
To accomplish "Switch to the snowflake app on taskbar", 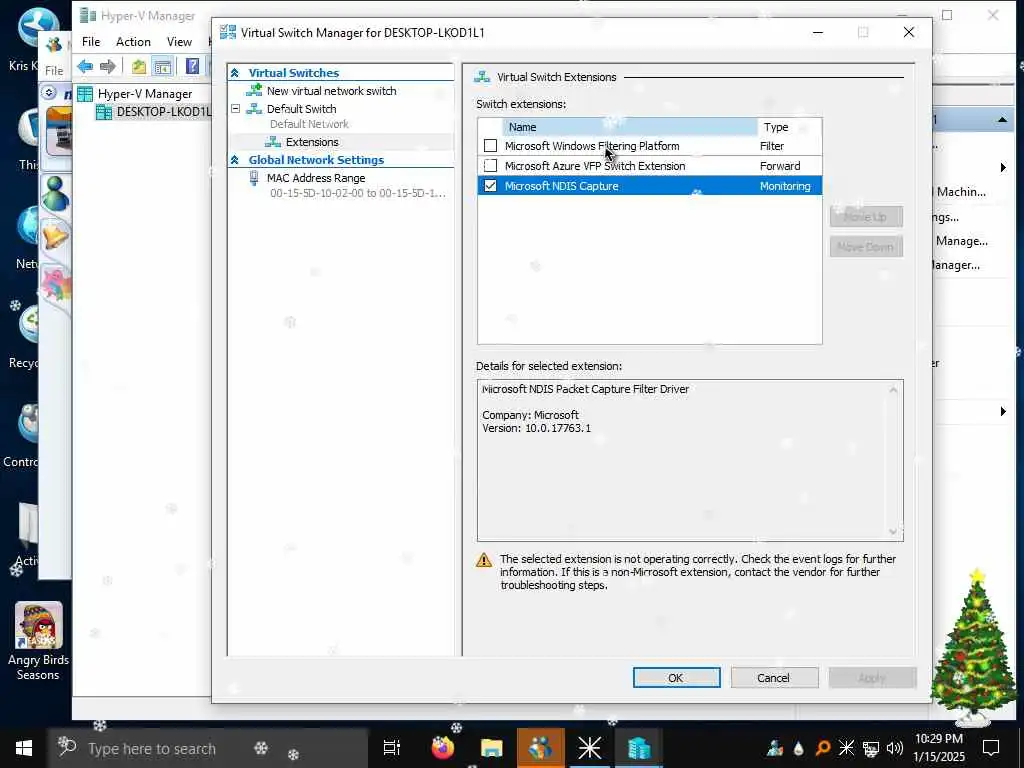I will (x=590, y=748).
